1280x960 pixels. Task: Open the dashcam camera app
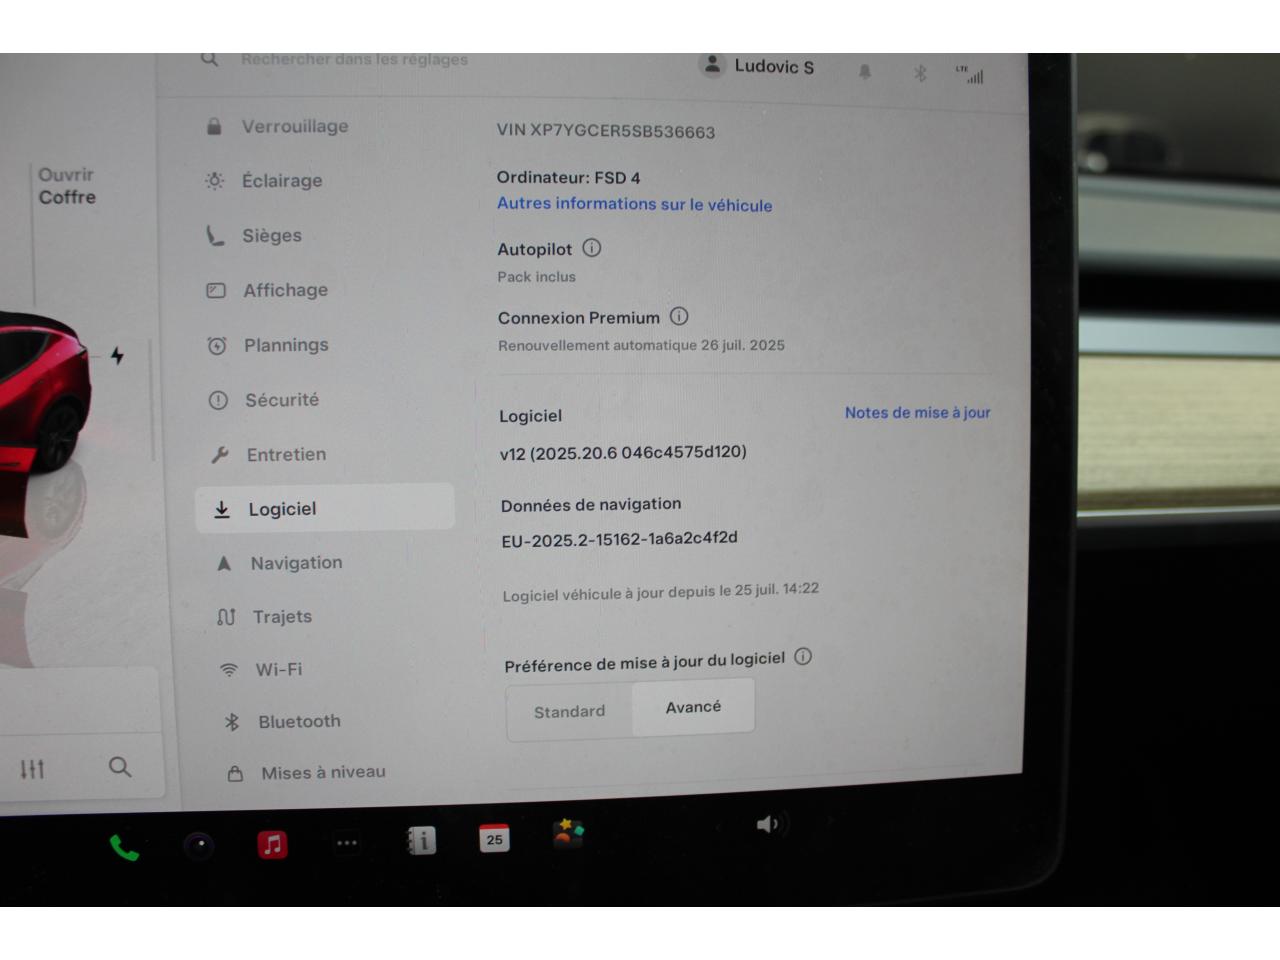point(199,846)
